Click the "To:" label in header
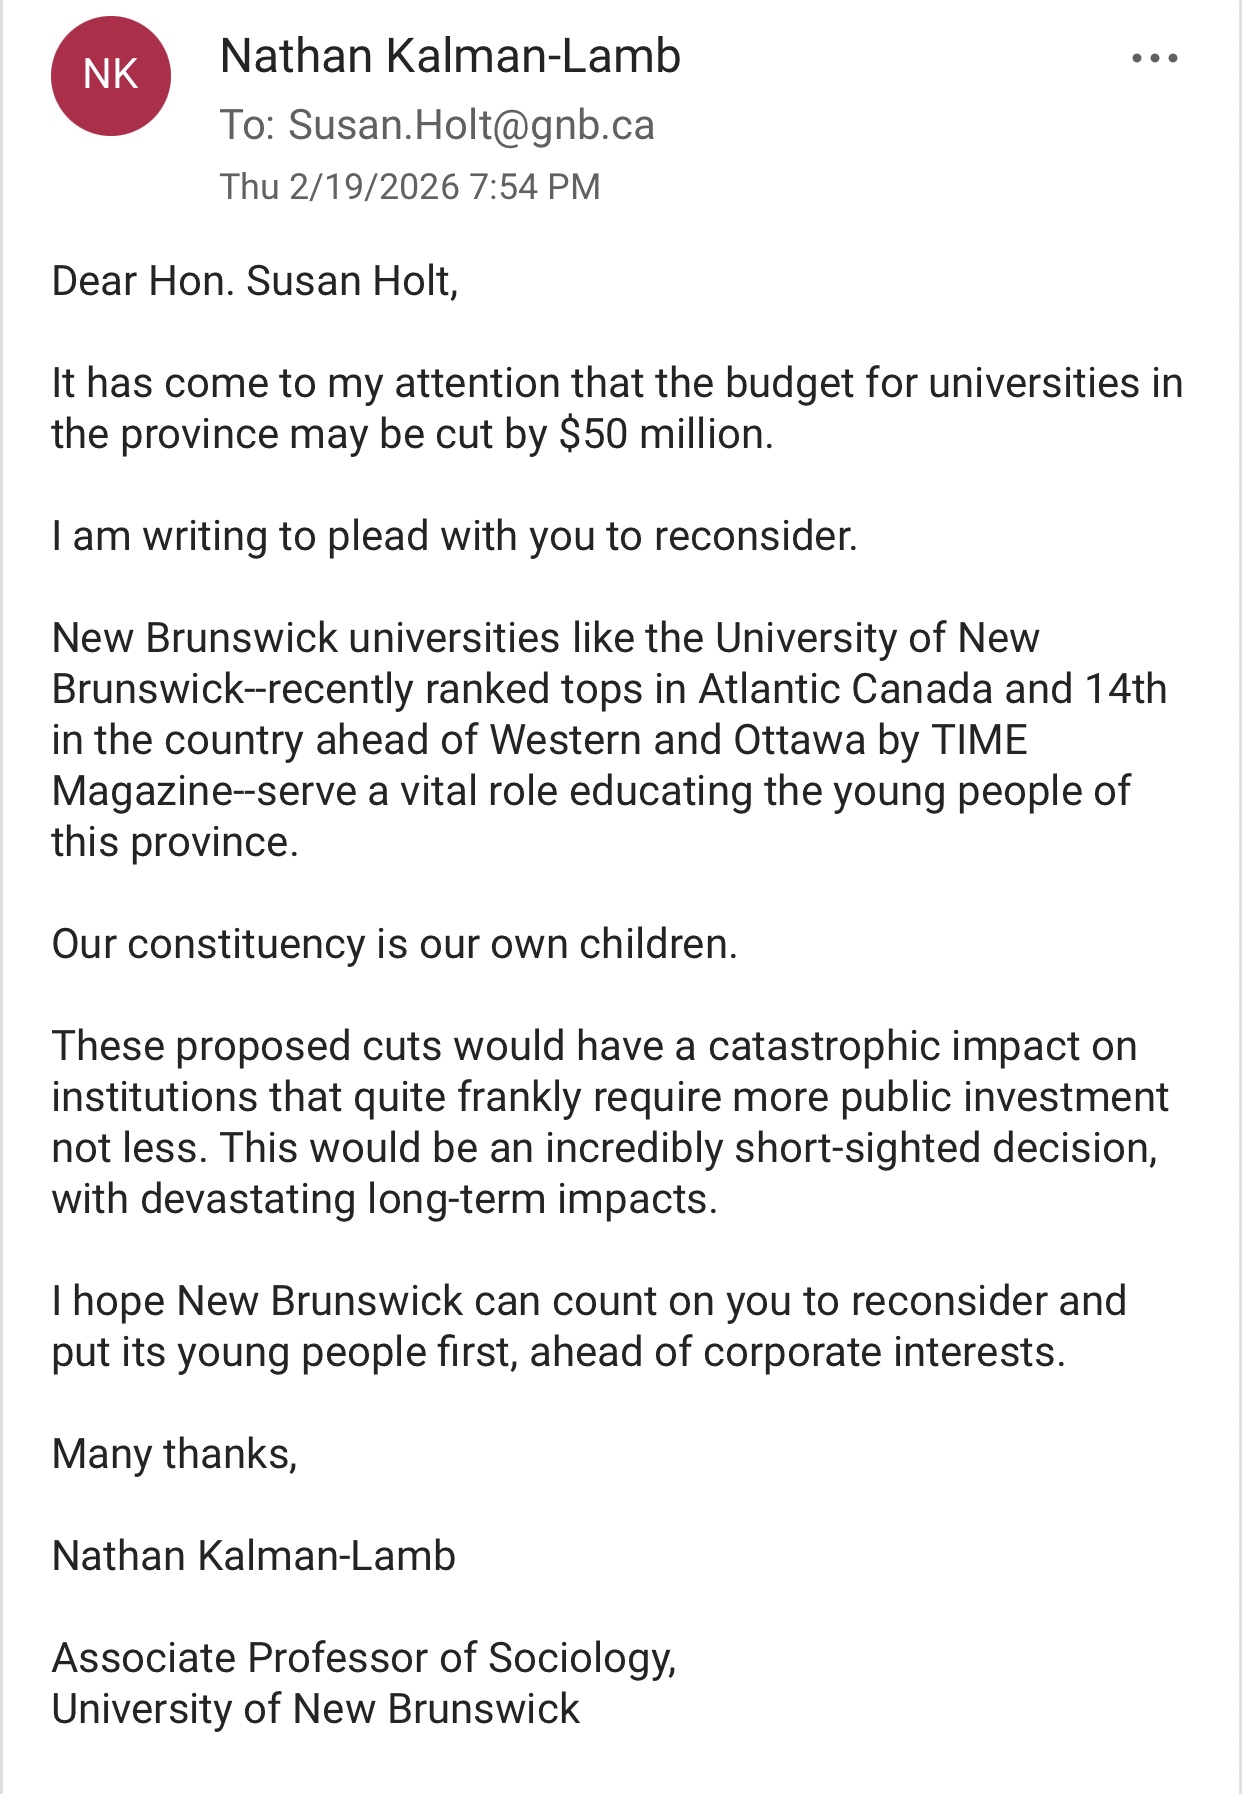This screenshot has width=1242, height=1794. (x=246, y=126)
